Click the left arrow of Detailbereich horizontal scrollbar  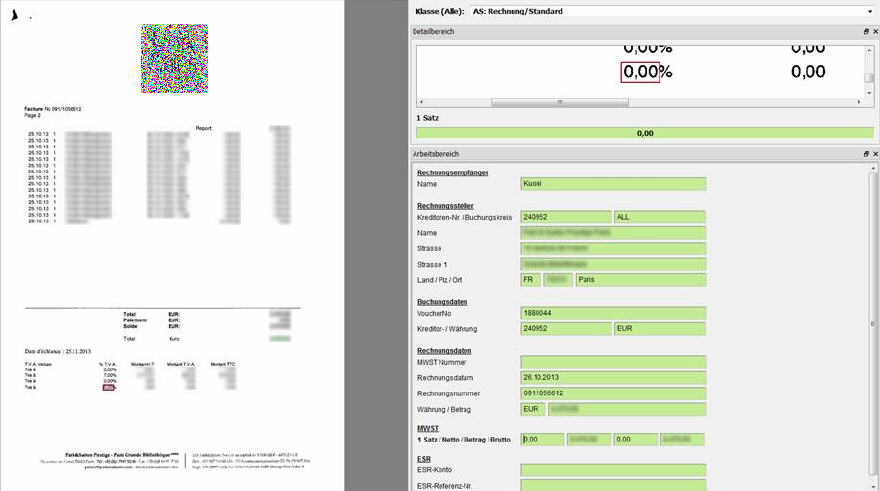421,102
